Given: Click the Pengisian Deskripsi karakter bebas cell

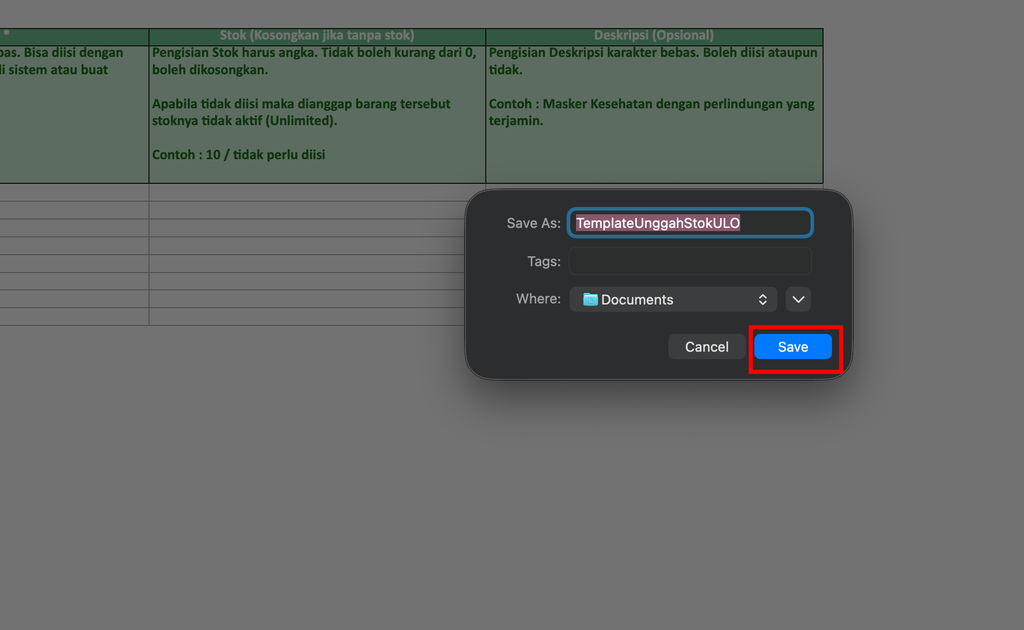Looking at the screenshot, I should [654, 114].
